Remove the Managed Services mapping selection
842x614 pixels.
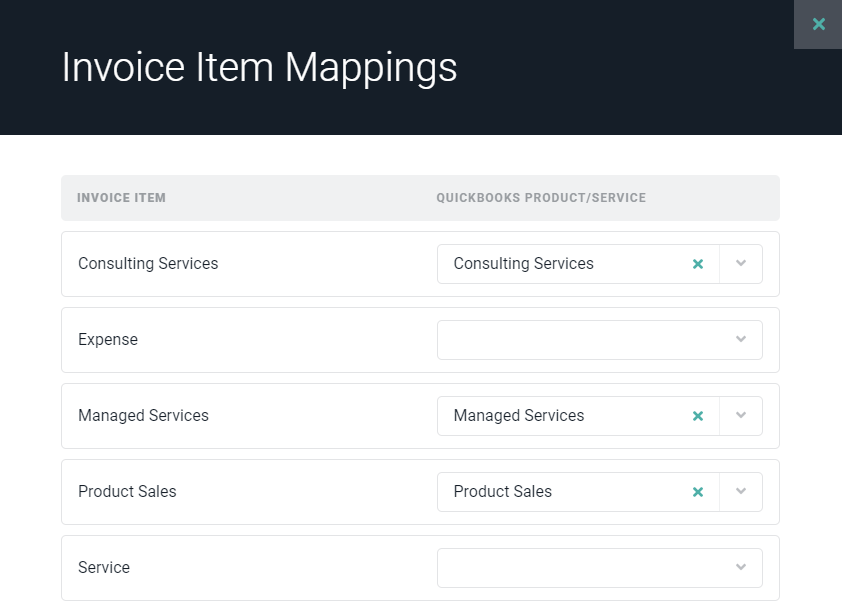(x=698, y=416)
